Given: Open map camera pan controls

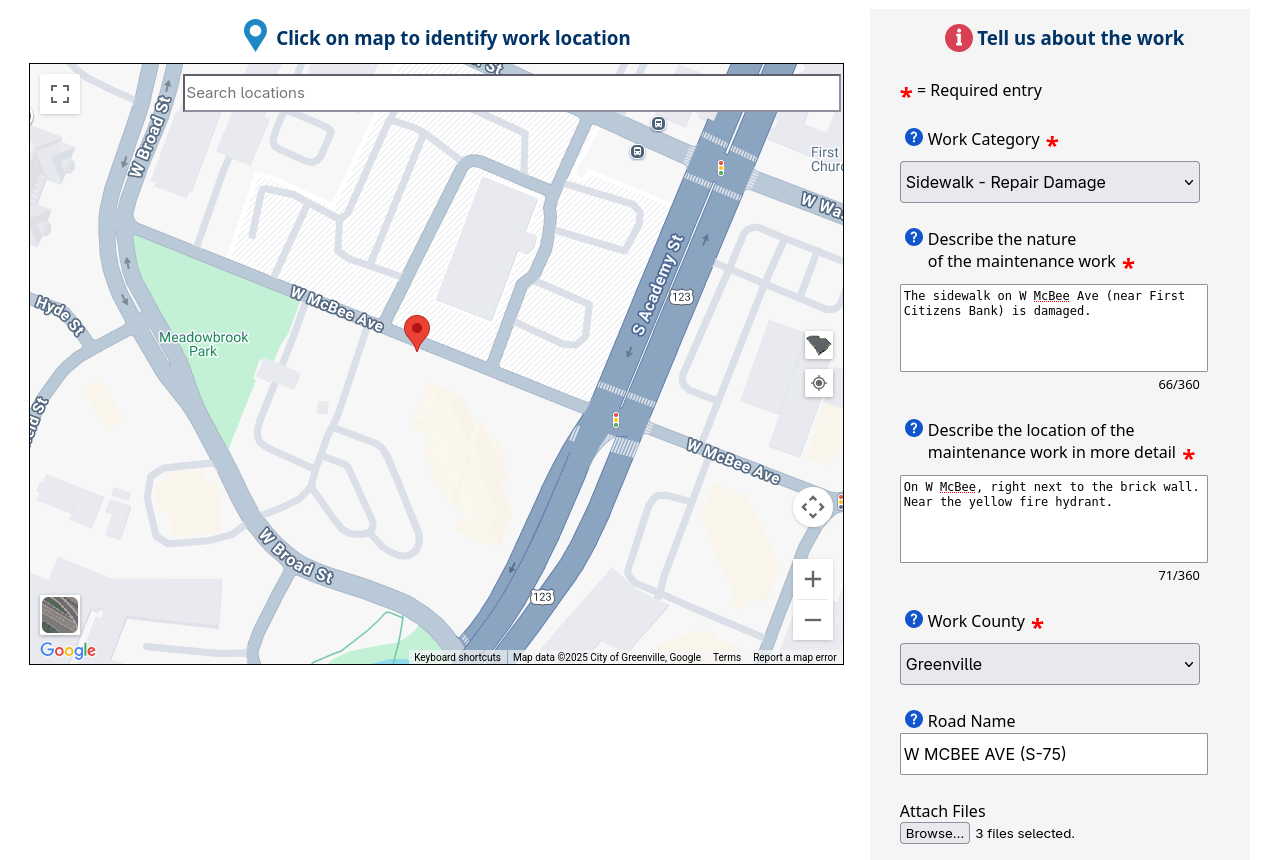Looking at the screenshot, I should coord(813,507).
